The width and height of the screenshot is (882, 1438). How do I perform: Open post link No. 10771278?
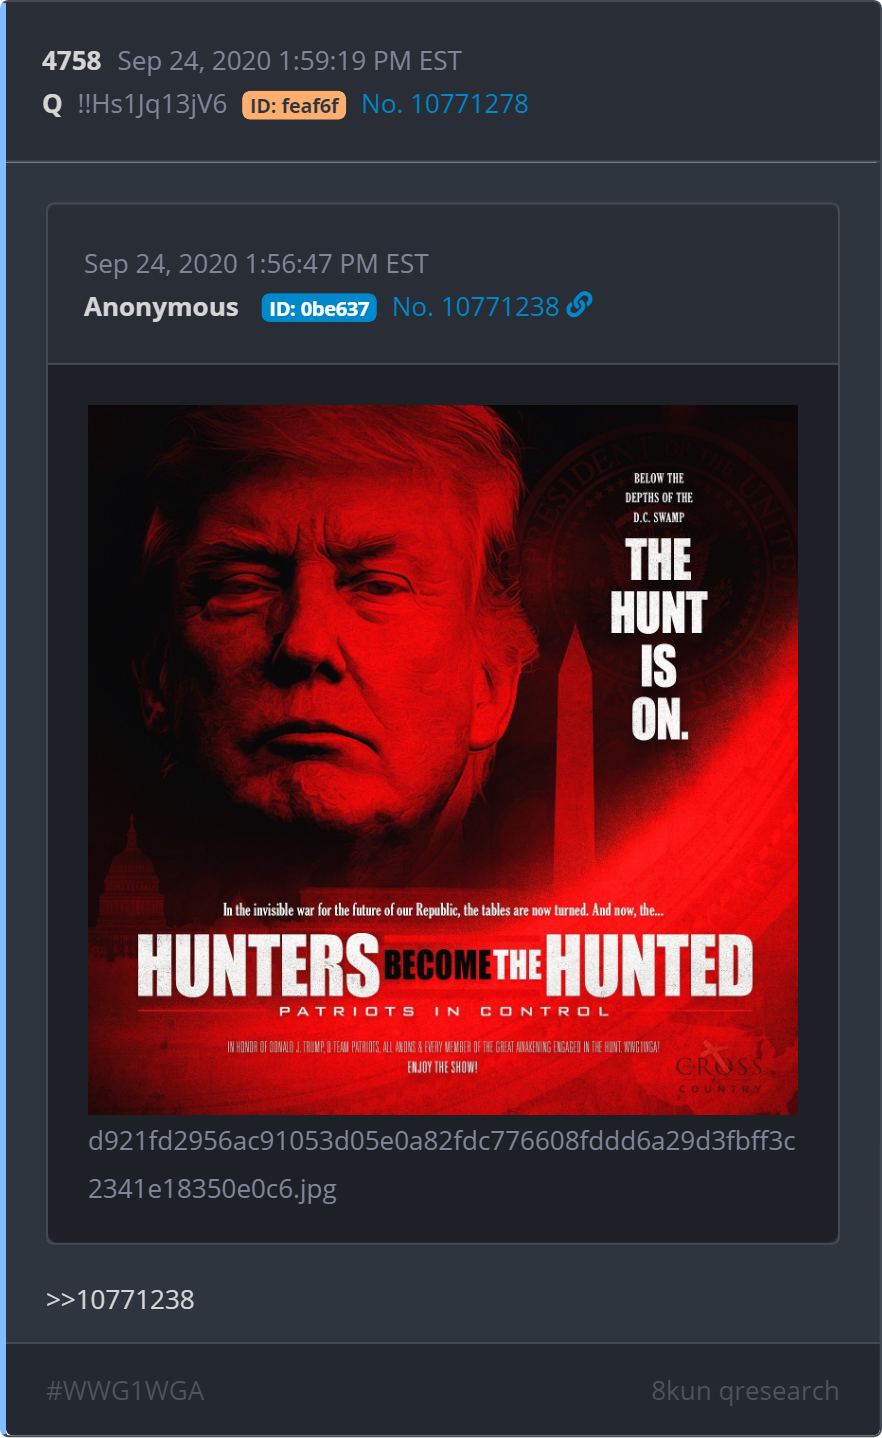(x=445, y=104)
